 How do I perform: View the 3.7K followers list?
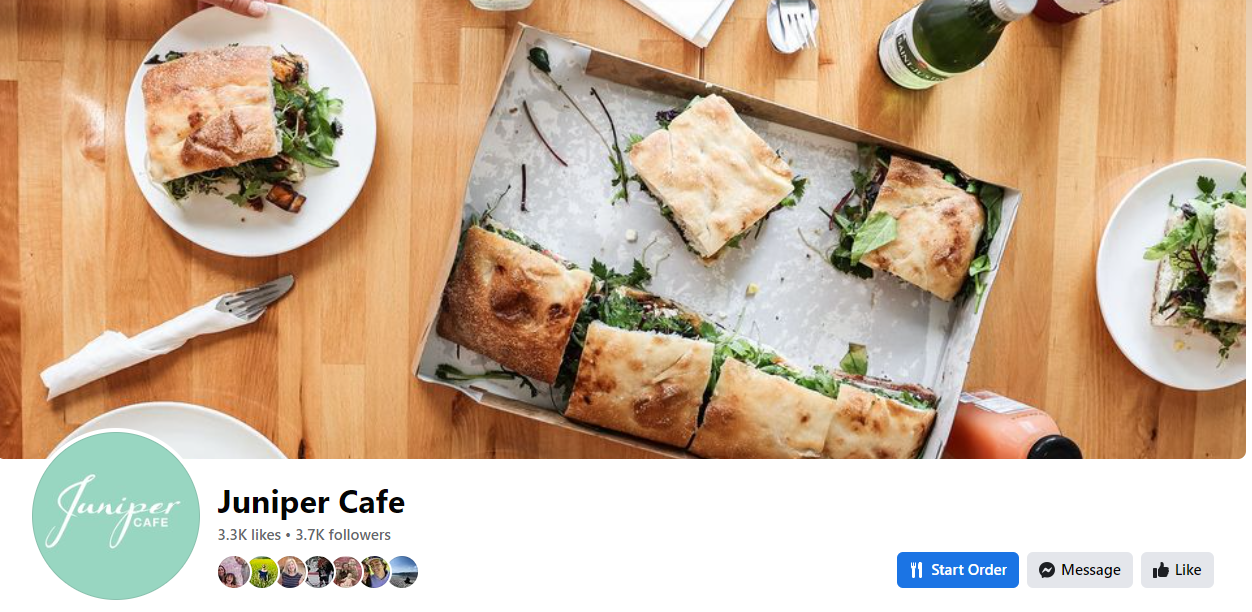343,535
